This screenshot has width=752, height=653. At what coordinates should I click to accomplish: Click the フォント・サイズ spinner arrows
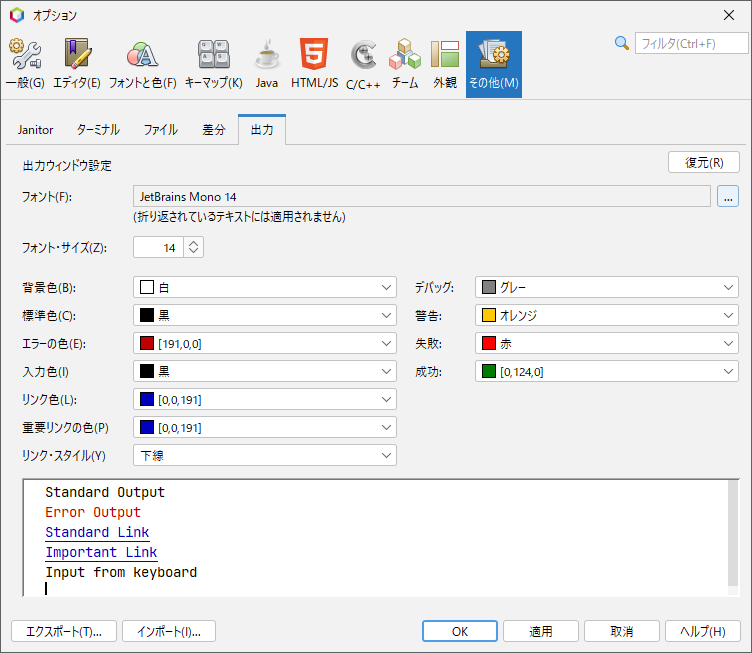tap(193, 247)
